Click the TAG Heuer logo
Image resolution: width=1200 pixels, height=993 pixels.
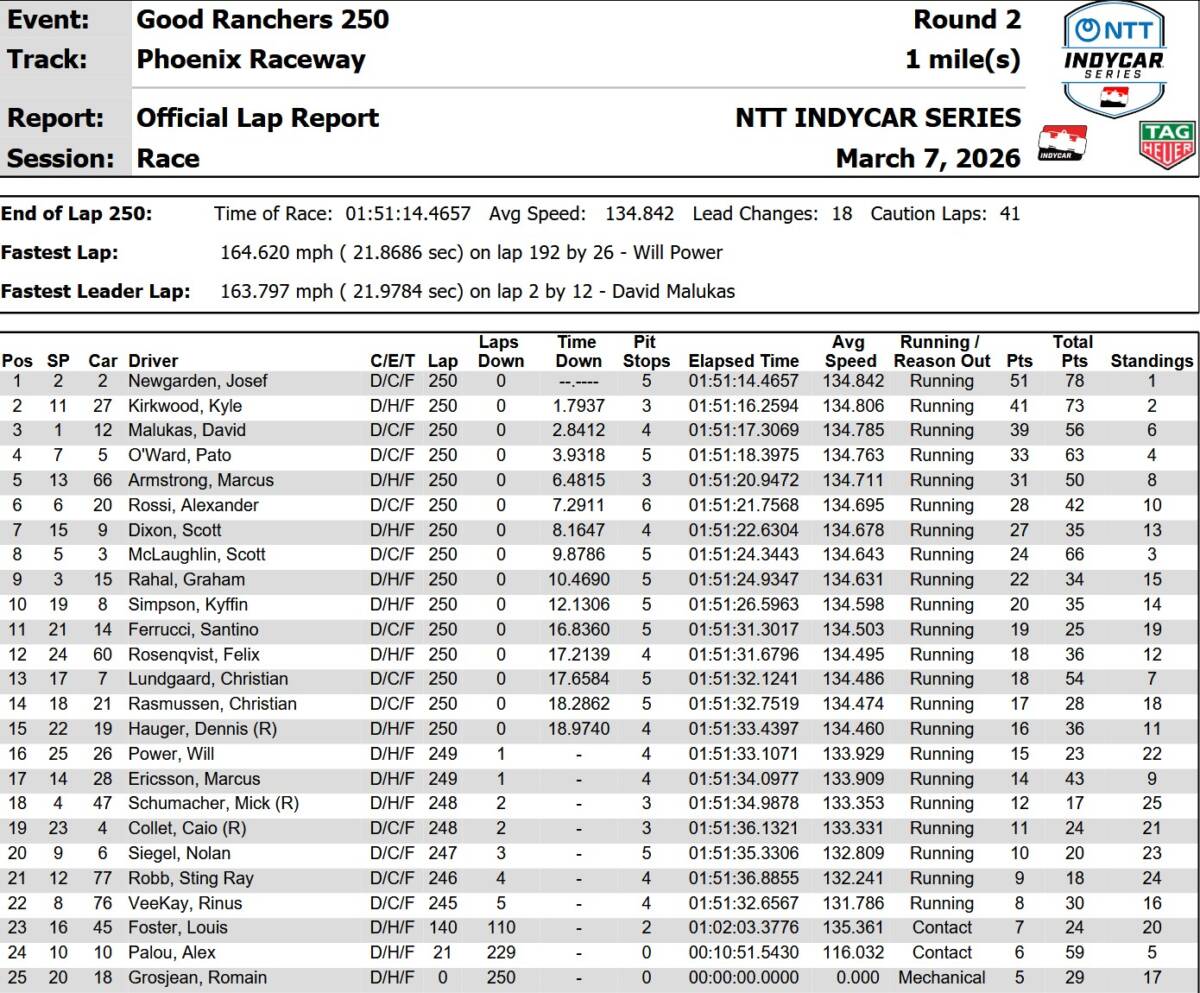[1167, 144]
